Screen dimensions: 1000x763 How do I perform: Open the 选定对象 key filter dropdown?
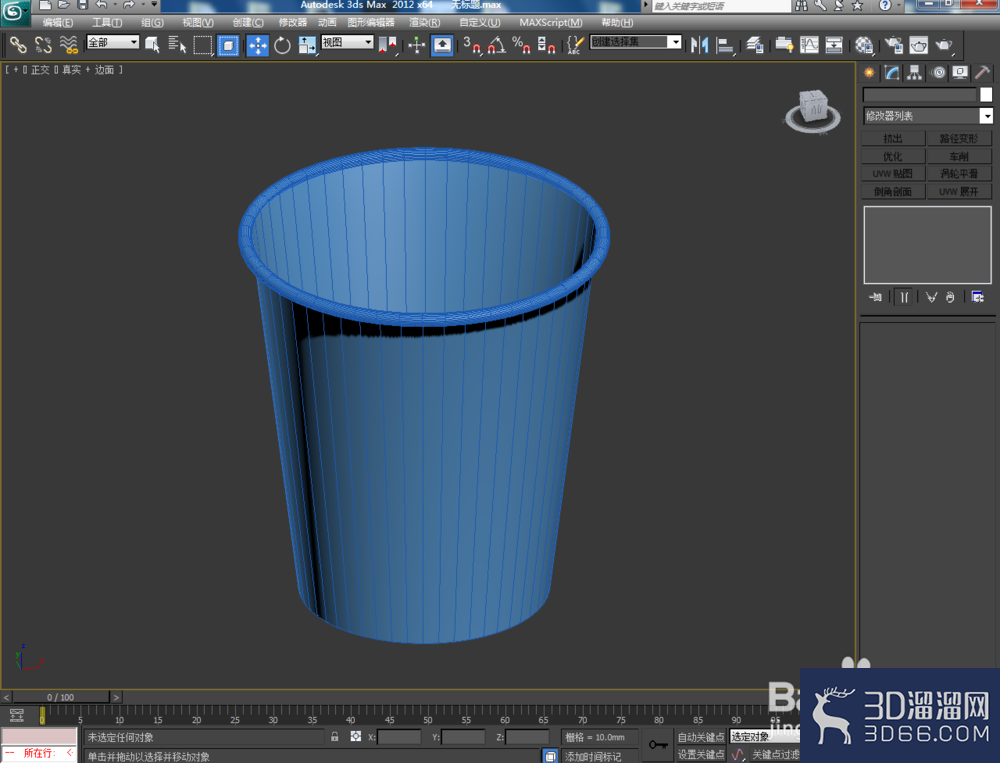point(764,737)
